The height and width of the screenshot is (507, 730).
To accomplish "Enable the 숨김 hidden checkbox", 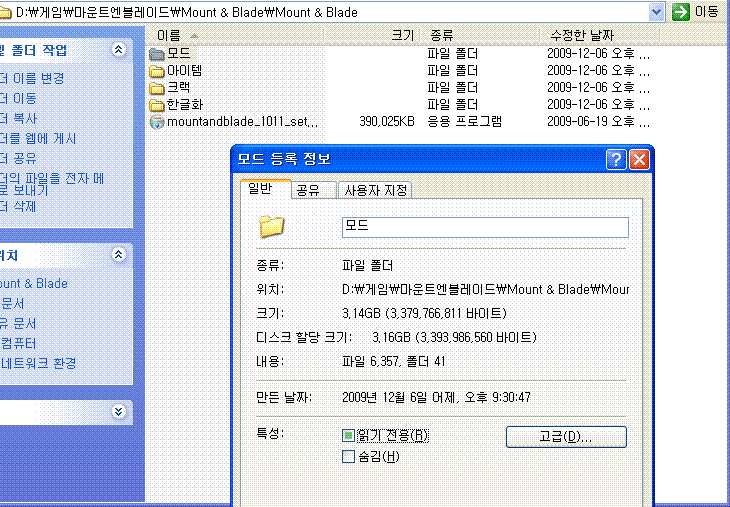I will [348, 457].
